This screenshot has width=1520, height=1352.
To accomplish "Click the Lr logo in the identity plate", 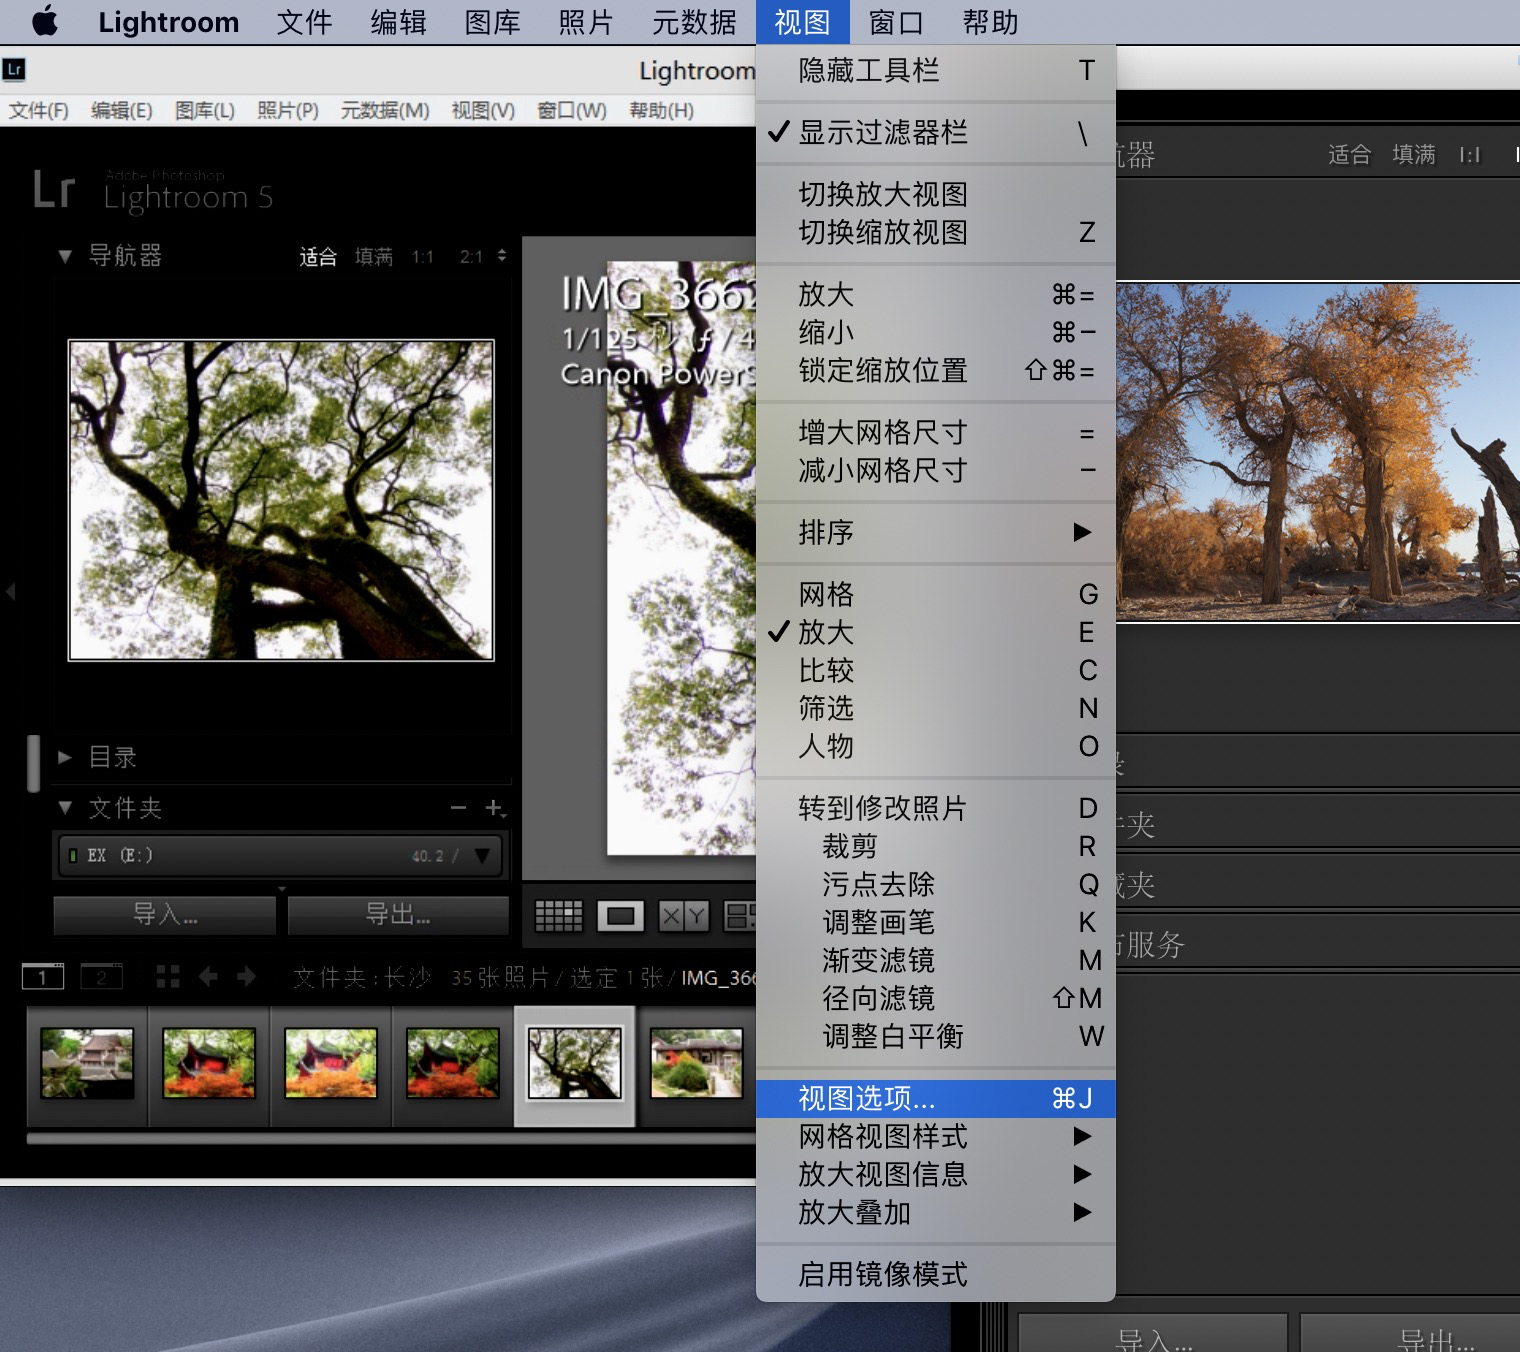I will (x=53, y=189).
